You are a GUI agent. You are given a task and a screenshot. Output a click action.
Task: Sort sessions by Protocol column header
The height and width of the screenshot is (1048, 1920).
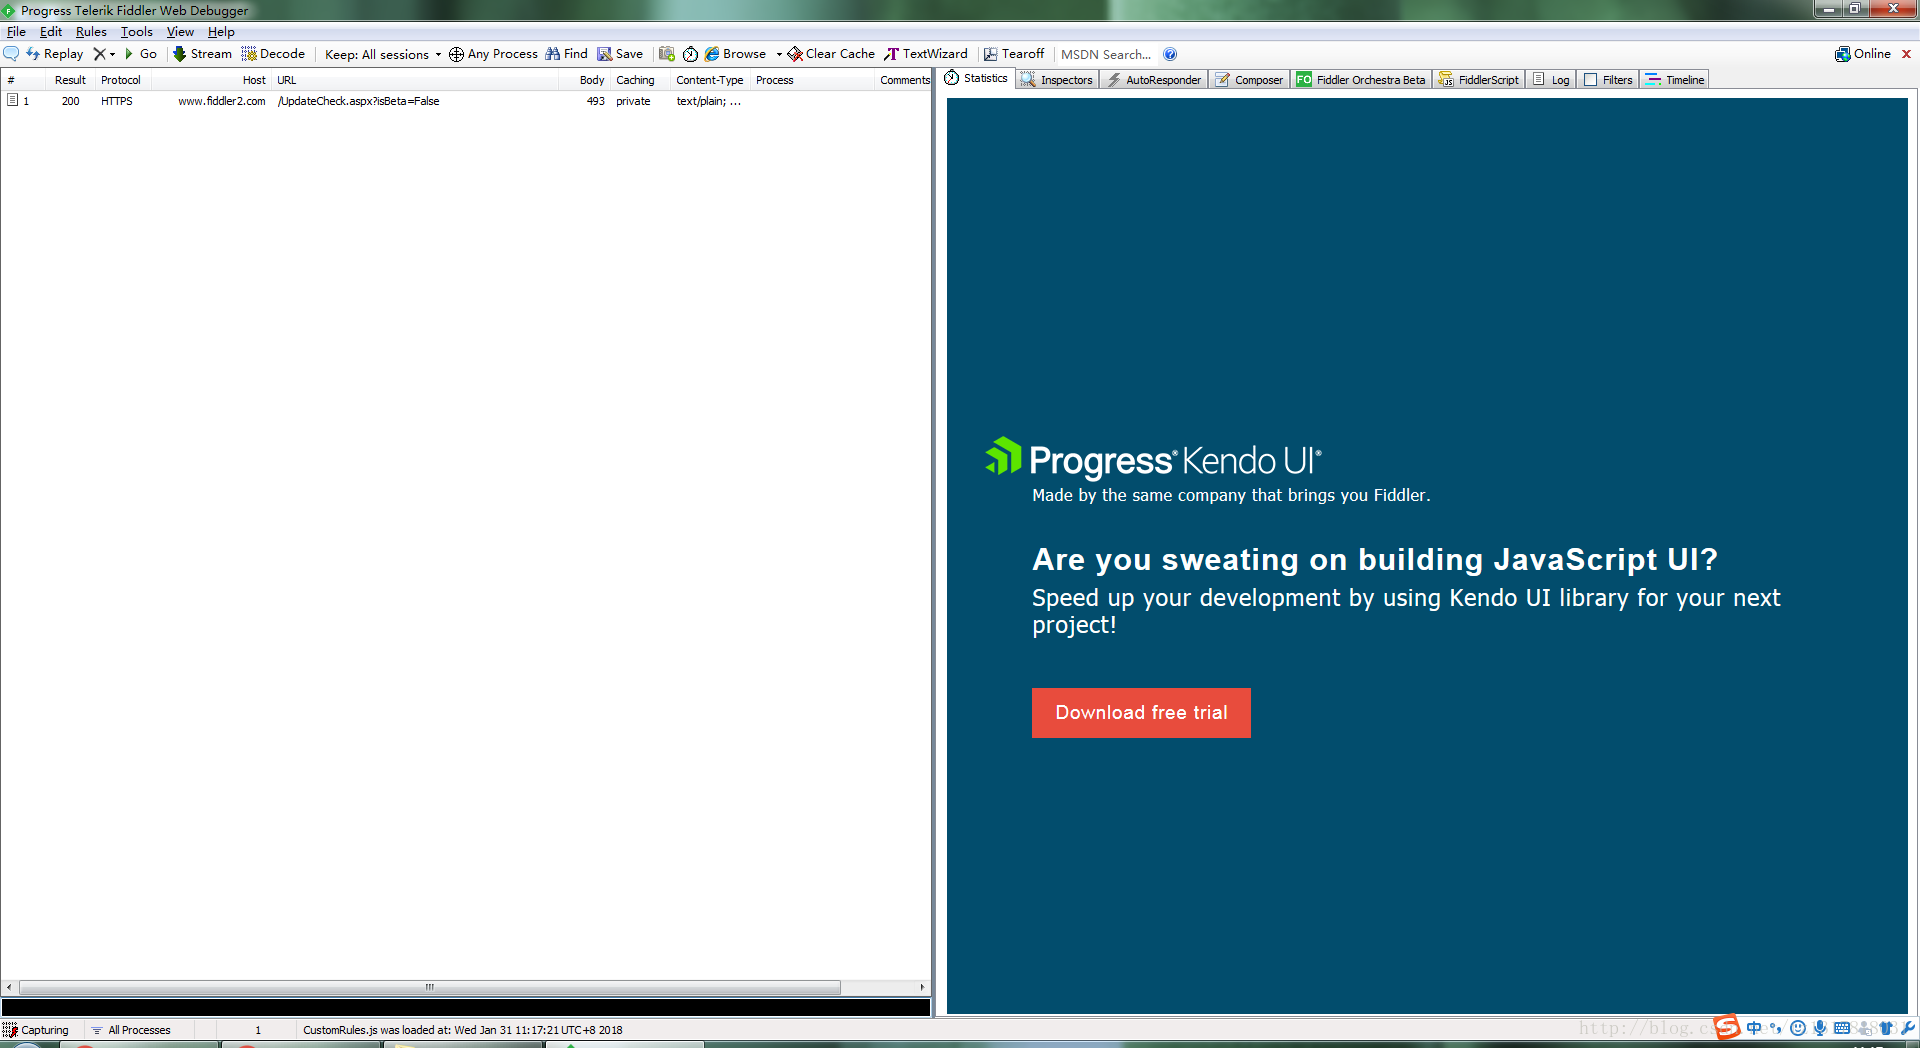click(121, 80)
